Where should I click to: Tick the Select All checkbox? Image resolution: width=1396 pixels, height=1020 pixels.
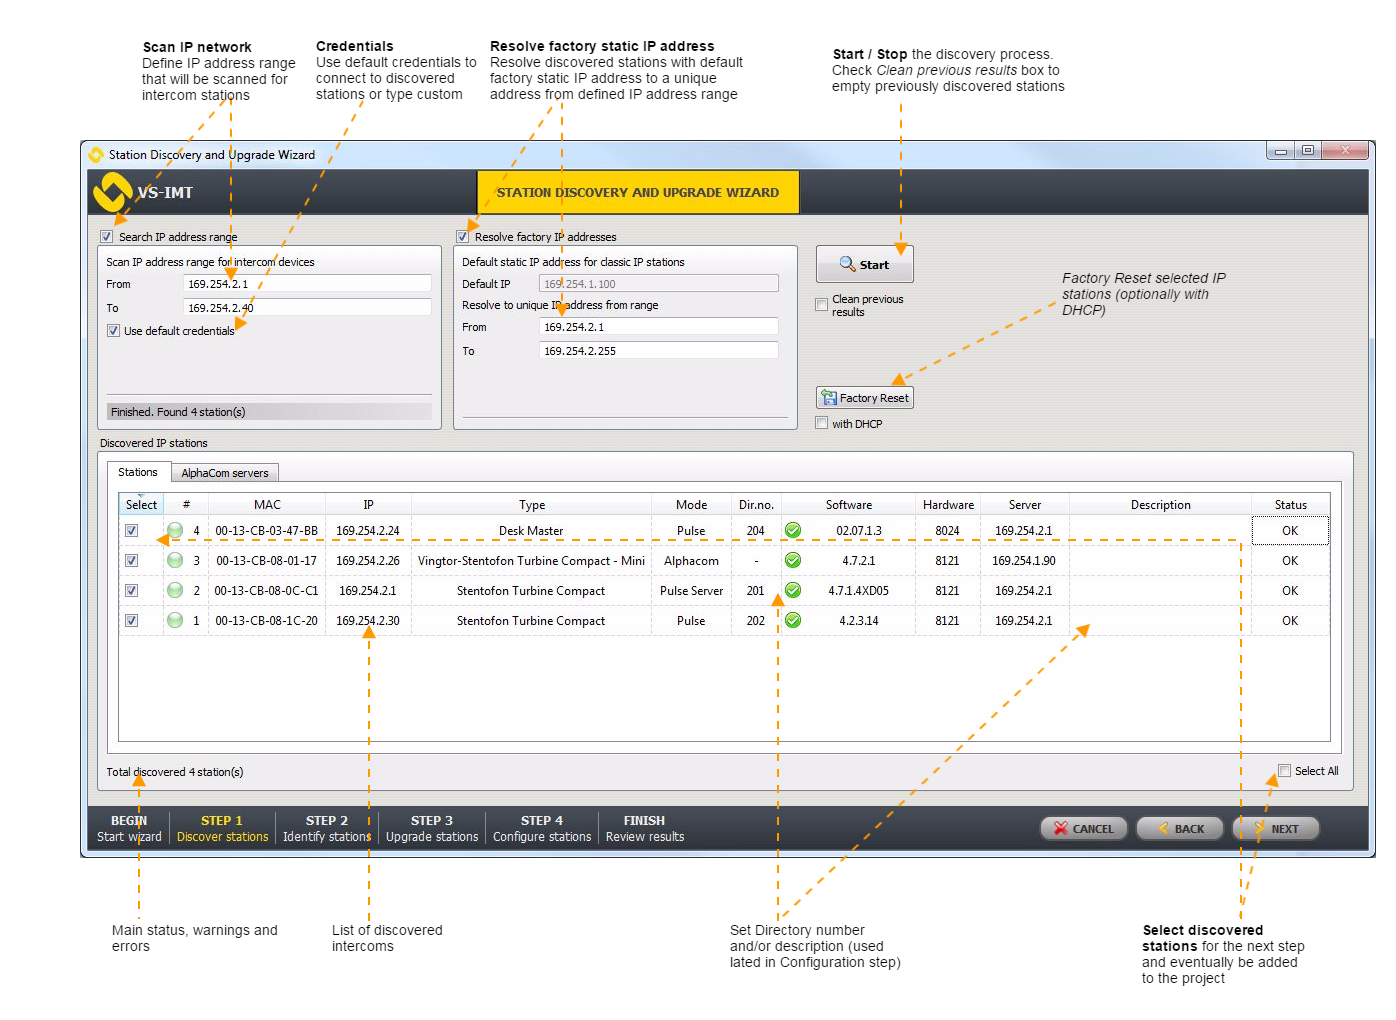[1284, 771]
